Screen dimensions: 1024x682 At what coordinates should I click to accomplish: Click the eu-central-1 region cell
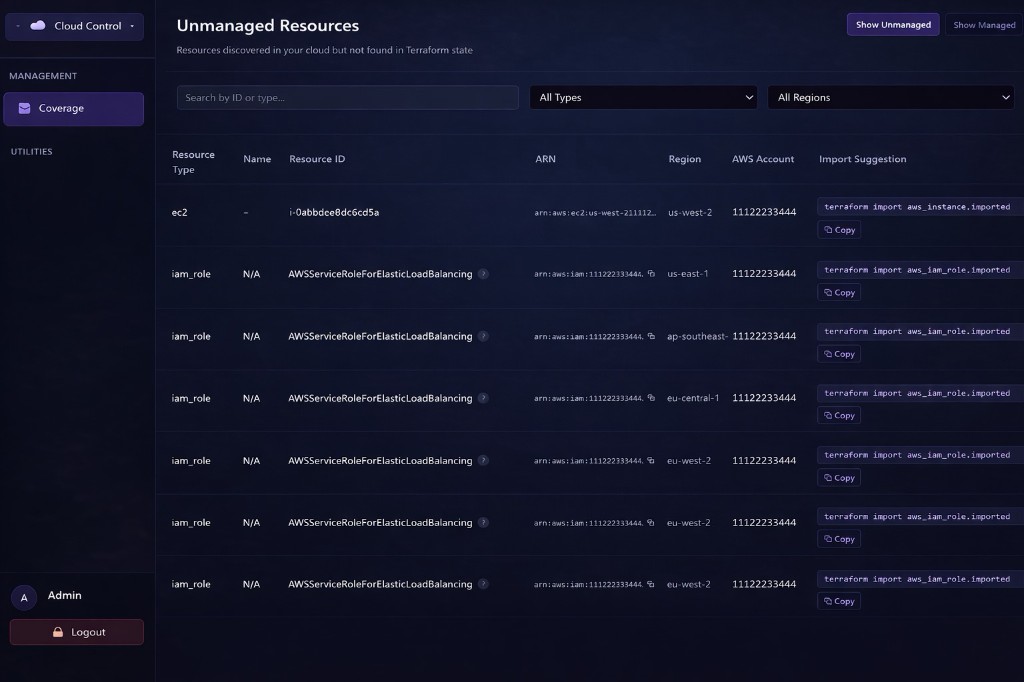point(693,398)
